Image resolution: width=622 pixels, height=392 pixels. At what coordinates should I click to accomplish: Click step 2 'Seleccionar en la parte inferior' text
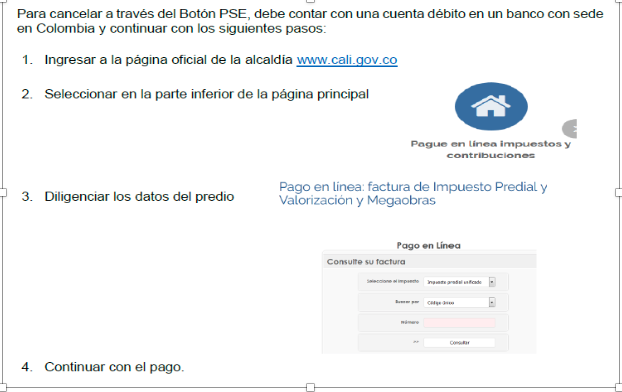[x=207, y=94]
